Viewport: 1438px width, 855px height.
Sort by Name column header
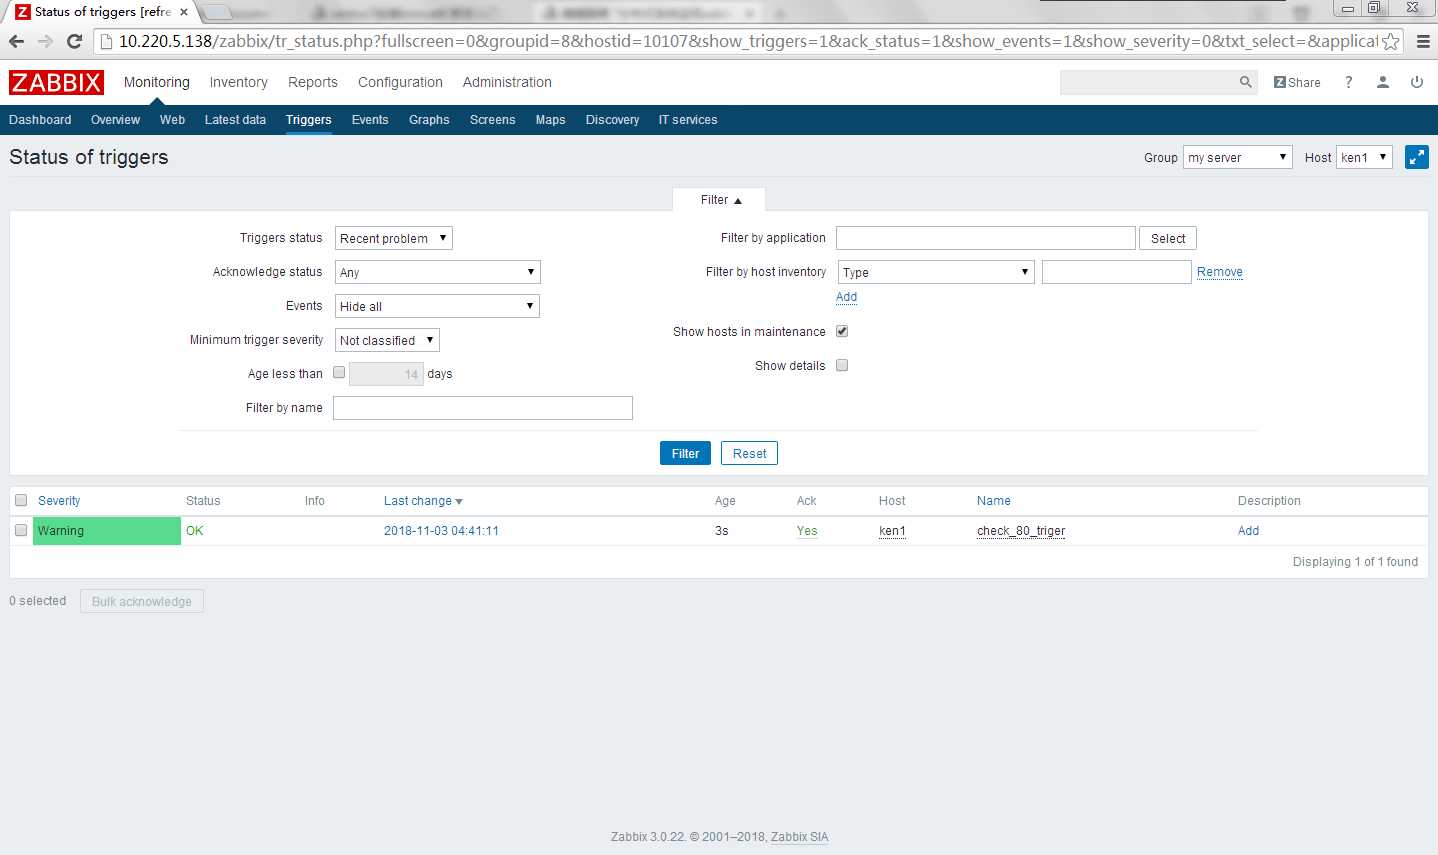tap(994, 501)
